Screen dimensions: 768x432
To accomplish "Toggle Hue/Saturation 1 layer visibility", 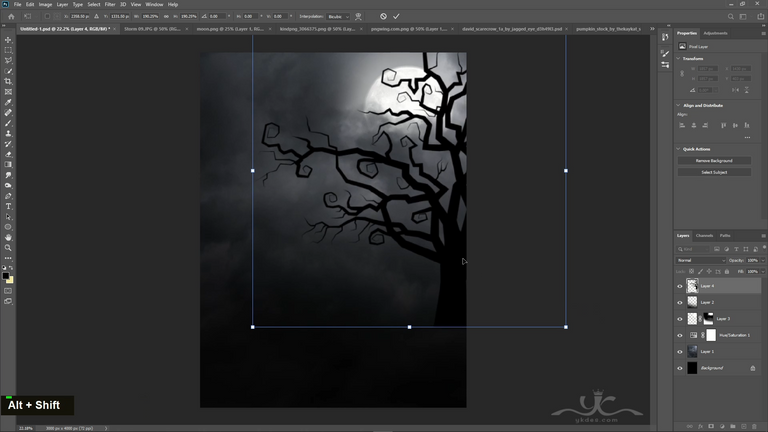I will coord(680,336).
